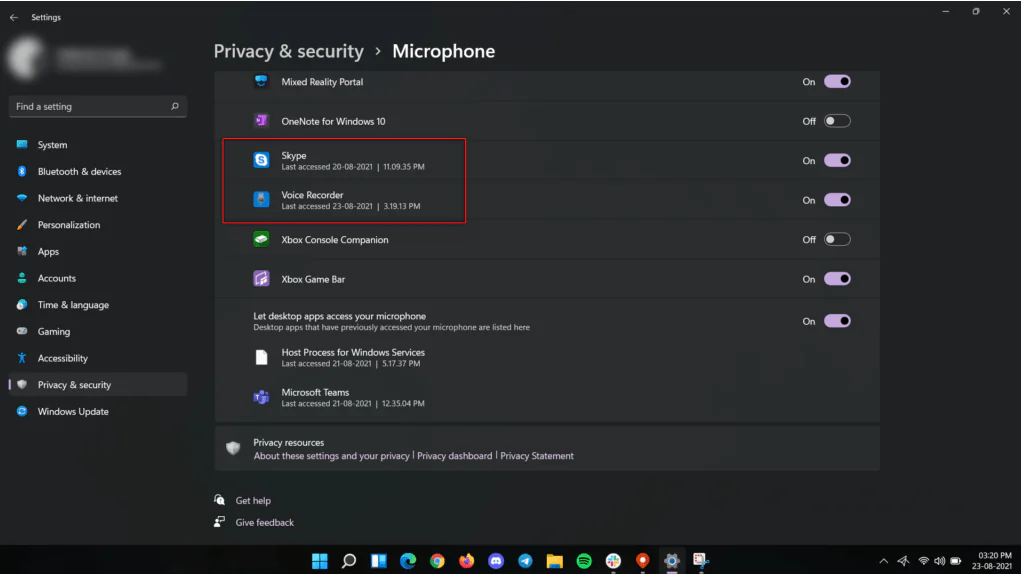Disable Skype microphone access toggle
1021x574 pixels.
pos(837,160)
